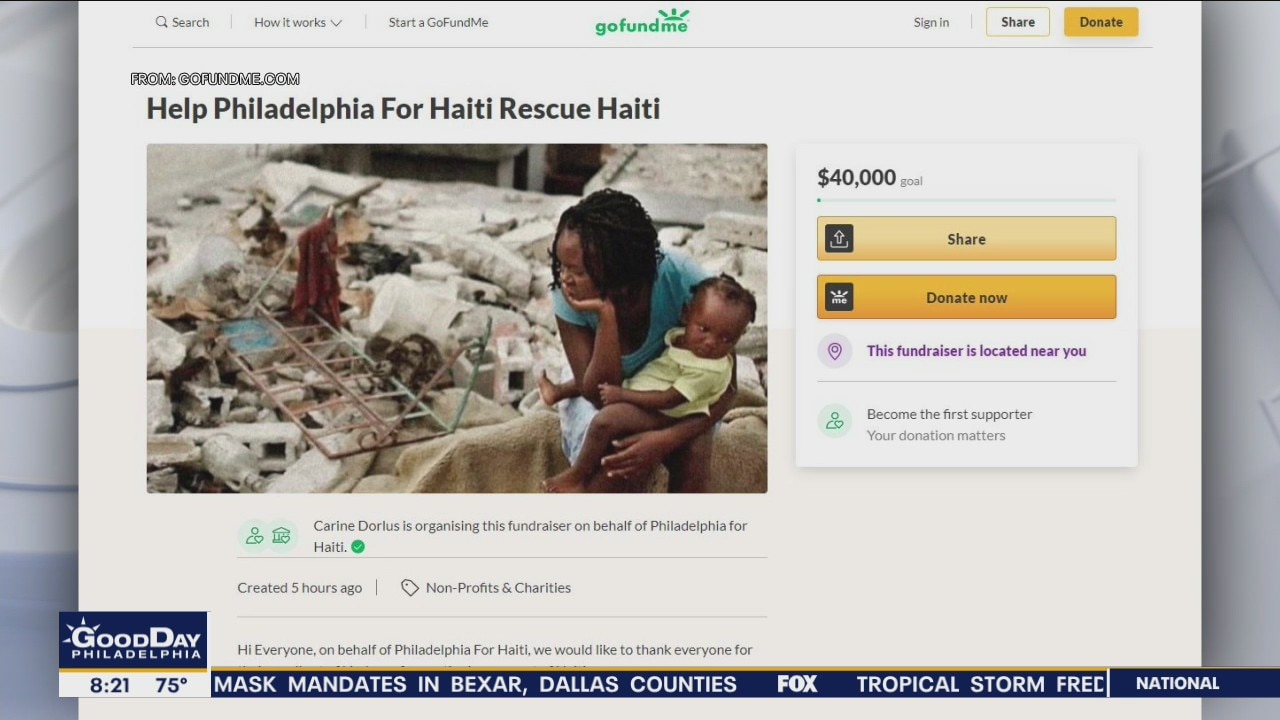Image resolution: width=1280 pixels, height=720 pixels.
Task: Click the charity building icon
Action: 281,536
